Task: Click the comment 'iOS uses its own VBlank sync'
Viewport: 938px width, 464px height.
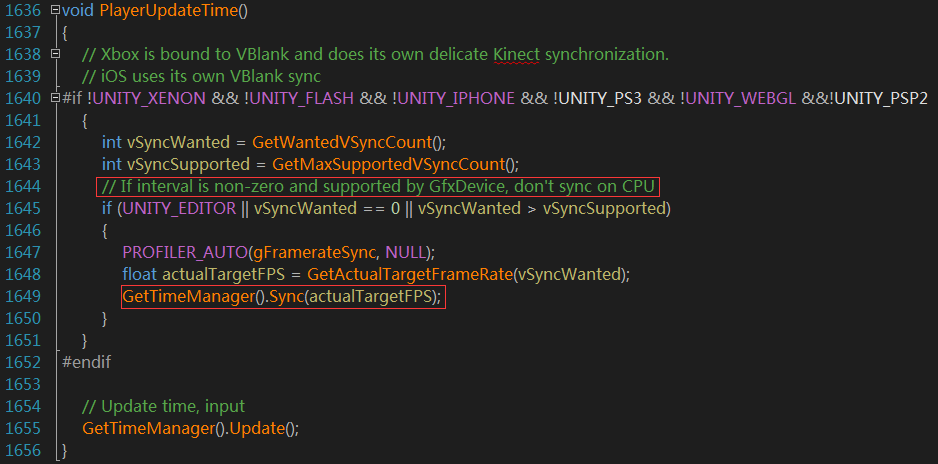Action: coord(202,77)
